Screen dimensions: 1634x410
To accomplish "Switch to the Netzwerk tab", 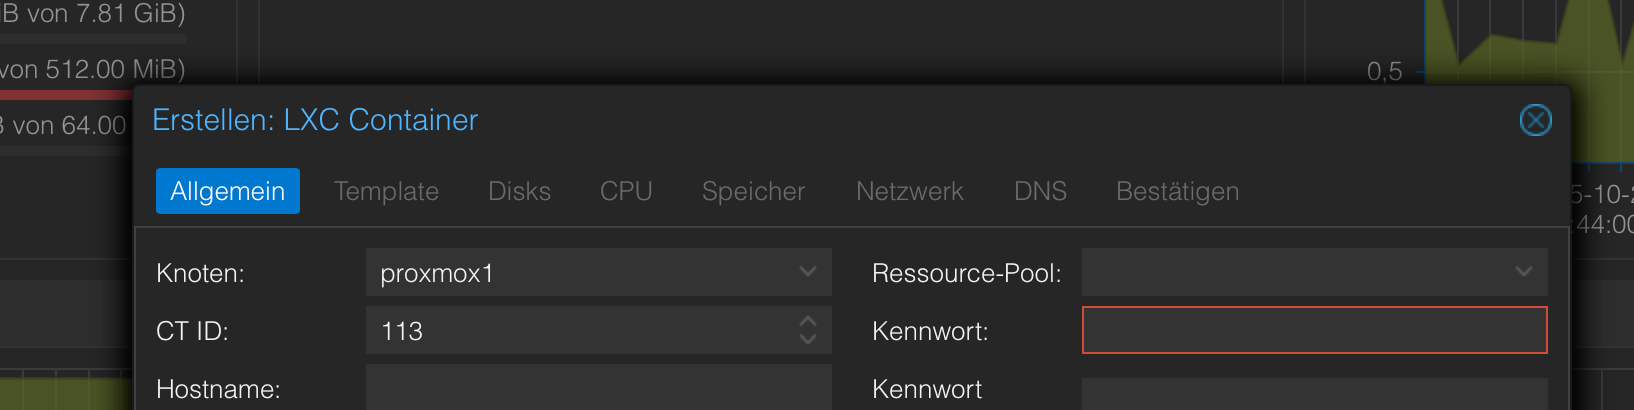I will (x=909, y=191).
